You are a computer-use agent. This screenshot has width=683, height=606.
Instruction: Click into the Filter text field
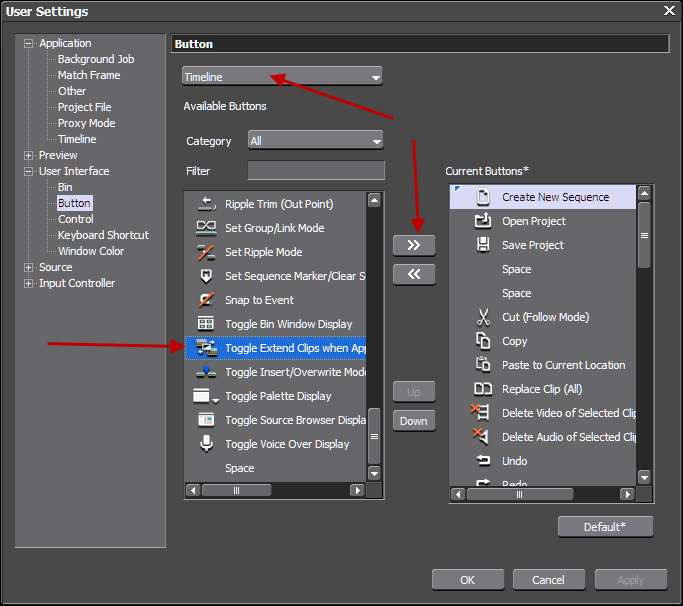point(316,171)
